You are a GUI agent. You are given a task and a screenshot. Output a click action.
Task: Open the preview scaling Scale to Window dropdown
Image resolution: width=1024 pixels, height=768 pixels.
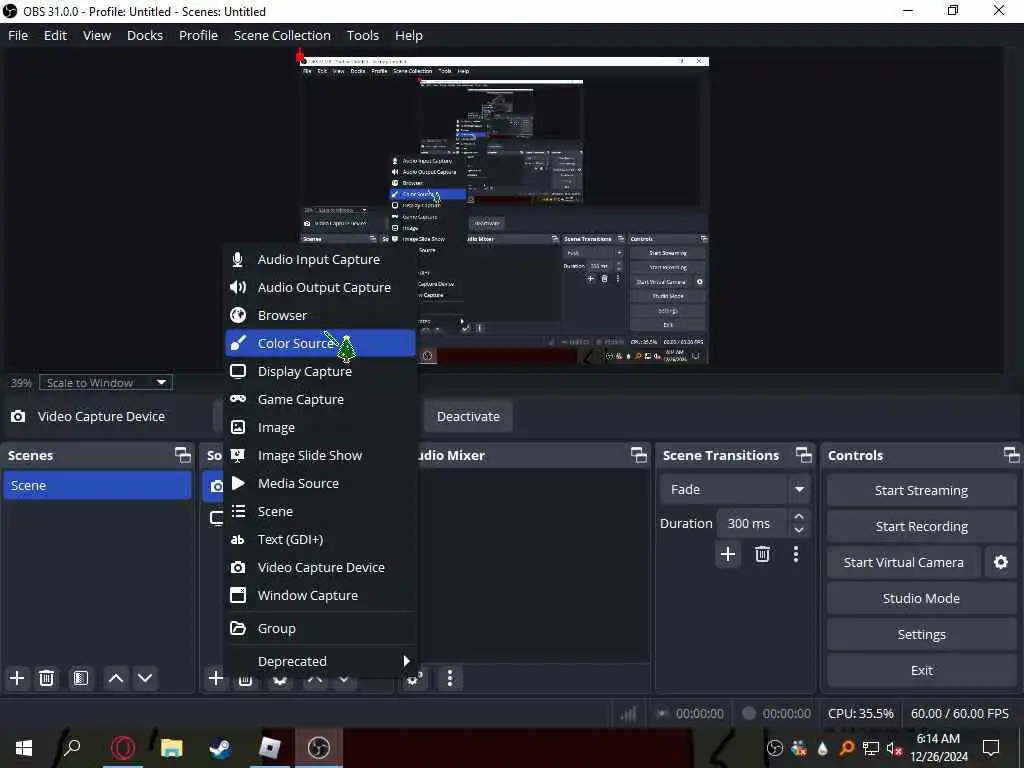pos(106,383)
